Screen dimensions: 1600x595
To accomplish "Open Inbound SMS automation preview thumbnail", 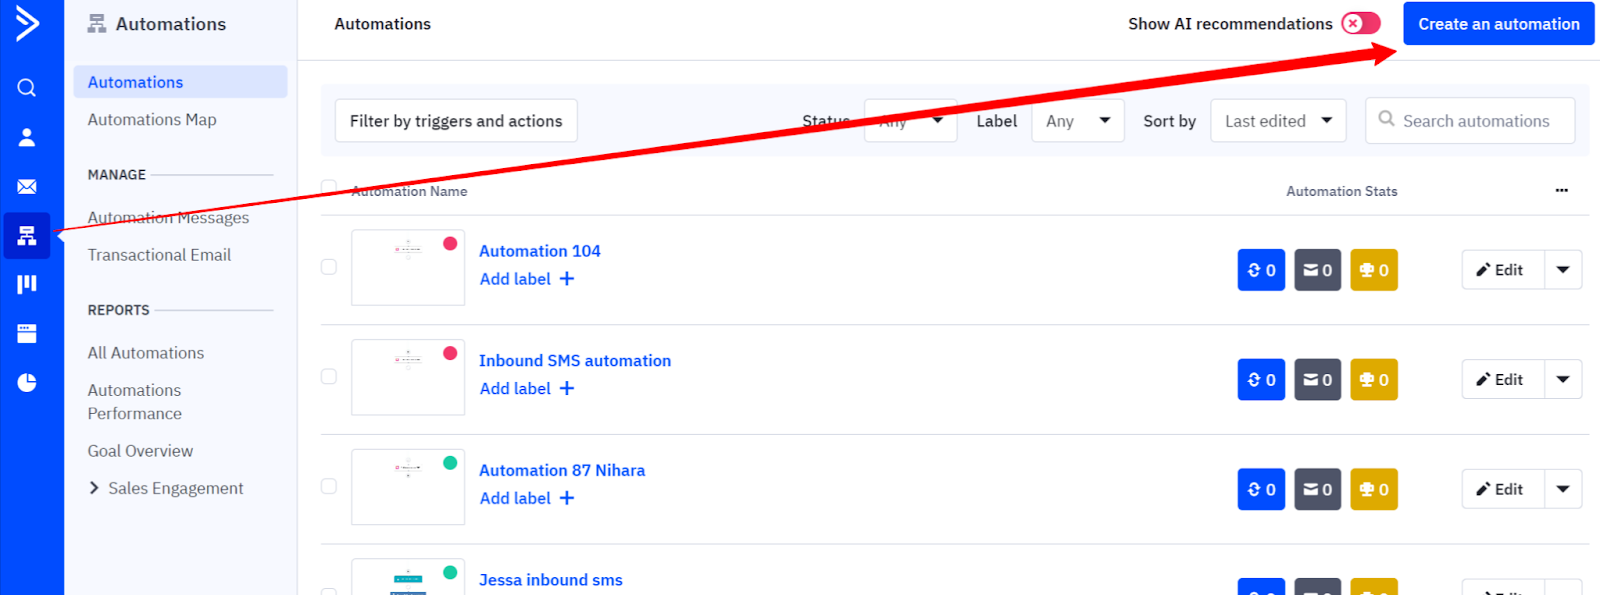I will [x=408, y=377].
